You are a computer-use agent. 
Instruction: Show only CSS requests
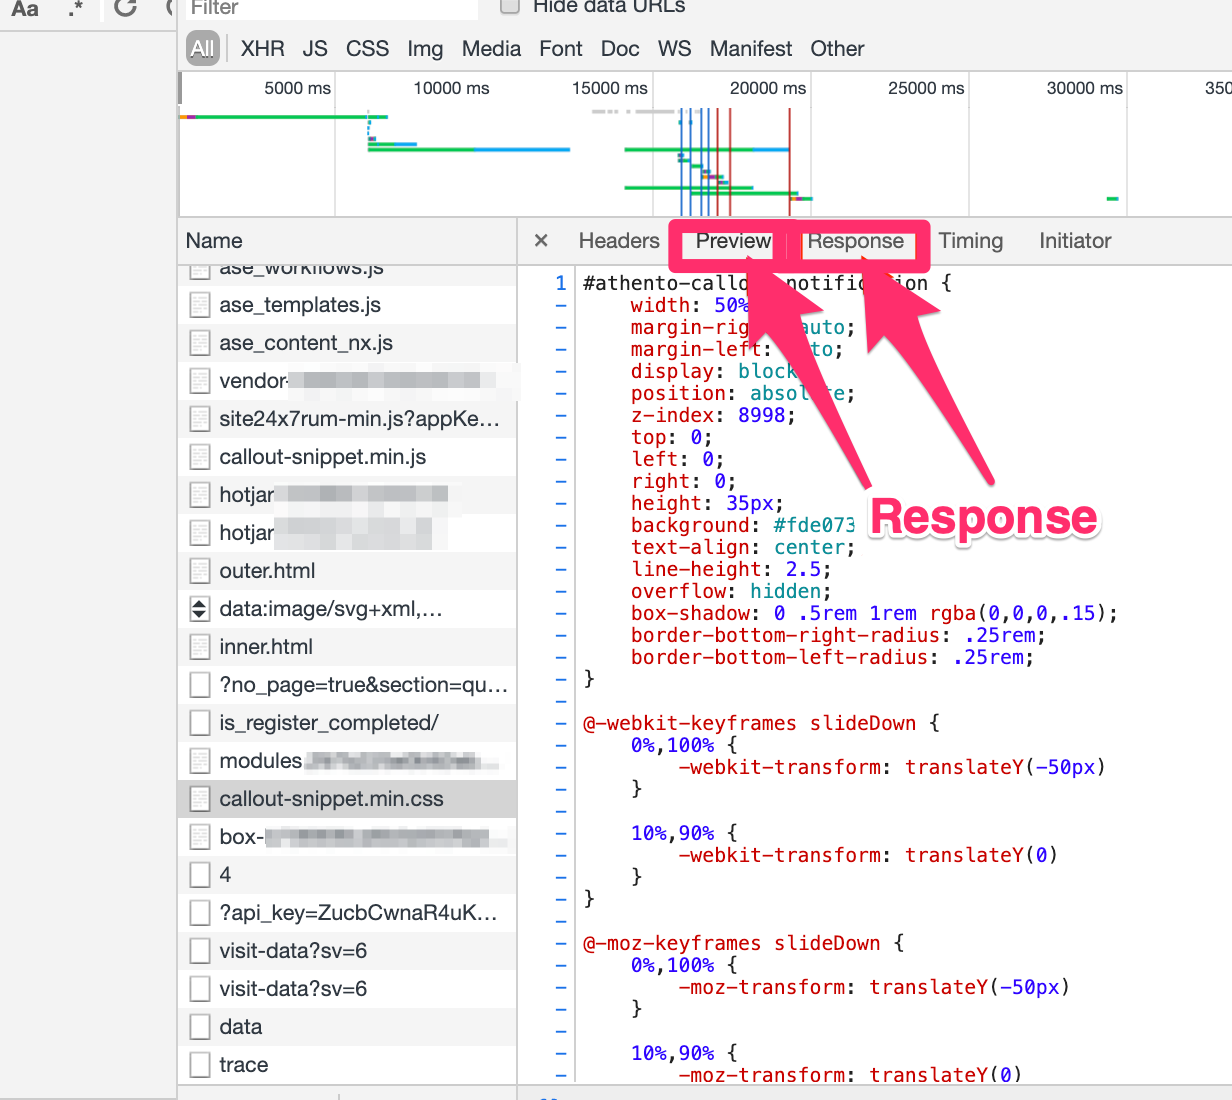coord(367,49)
